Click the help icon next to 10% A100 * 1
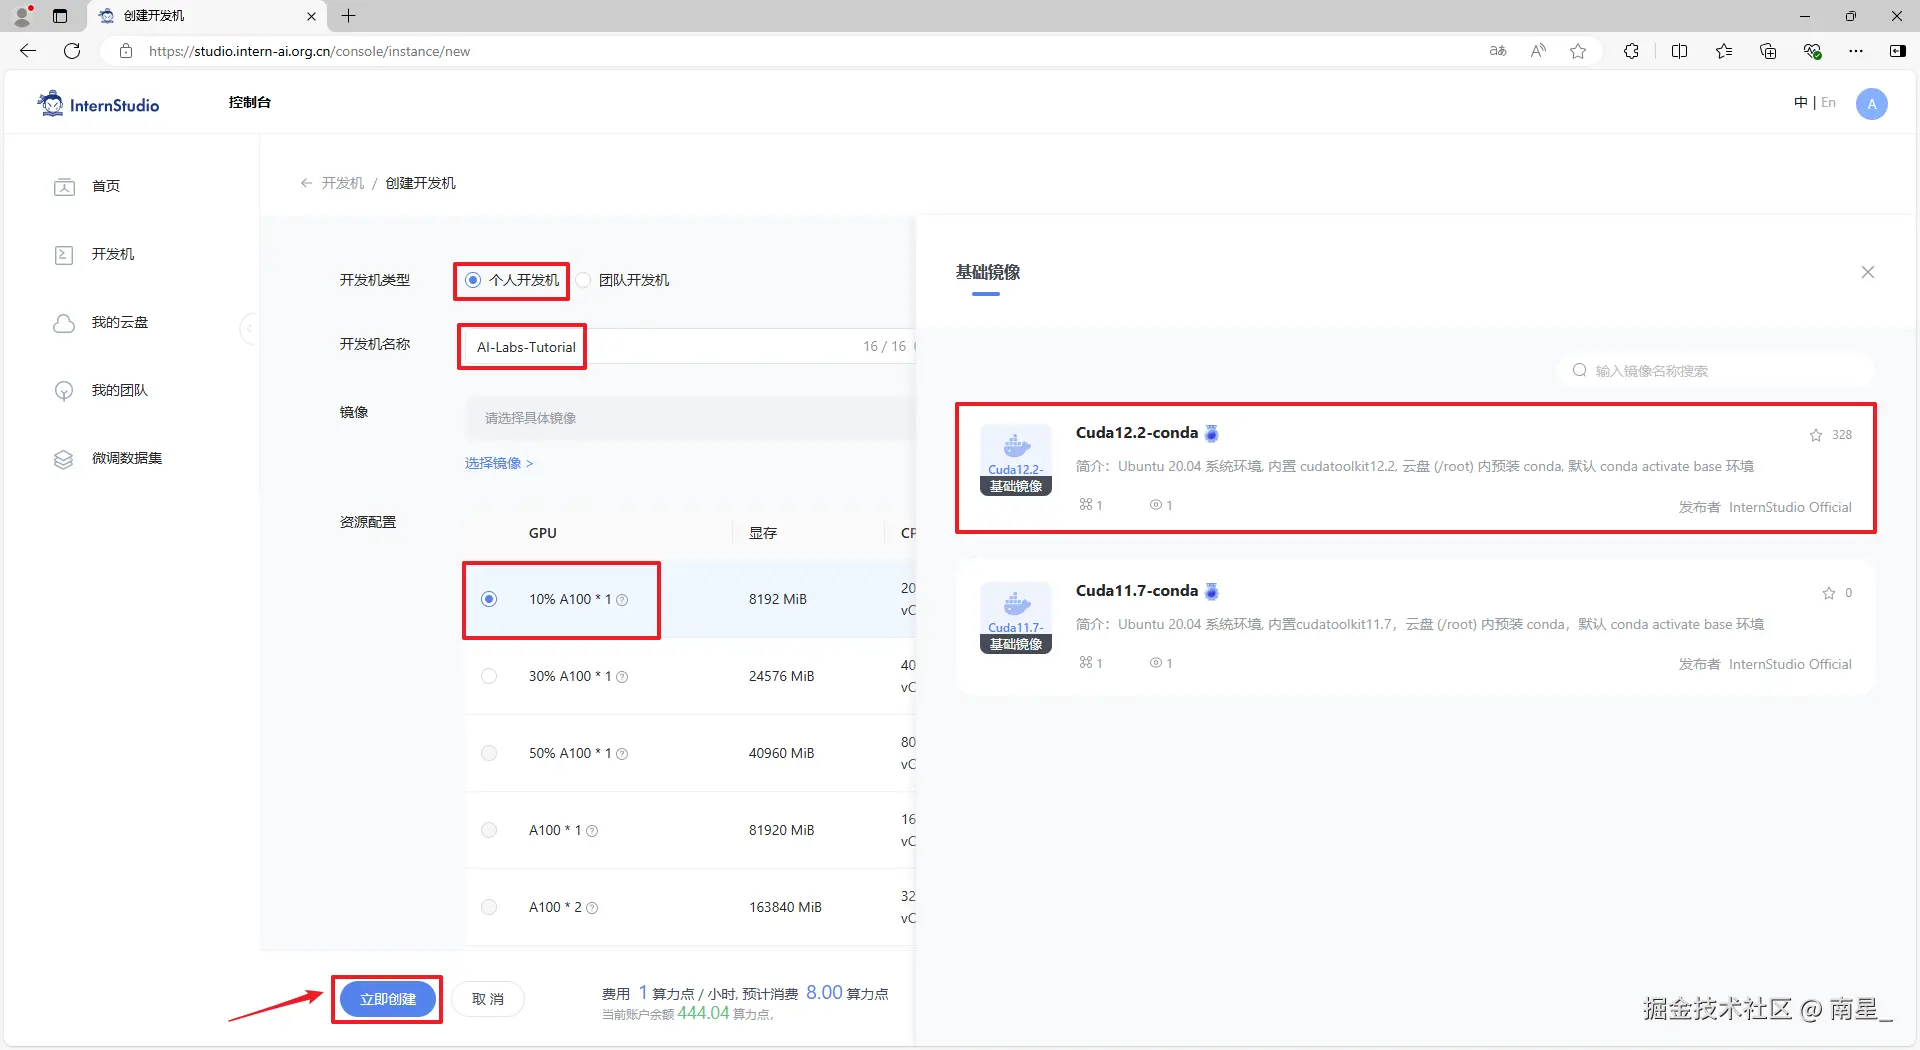 click(x=622, y=600)
